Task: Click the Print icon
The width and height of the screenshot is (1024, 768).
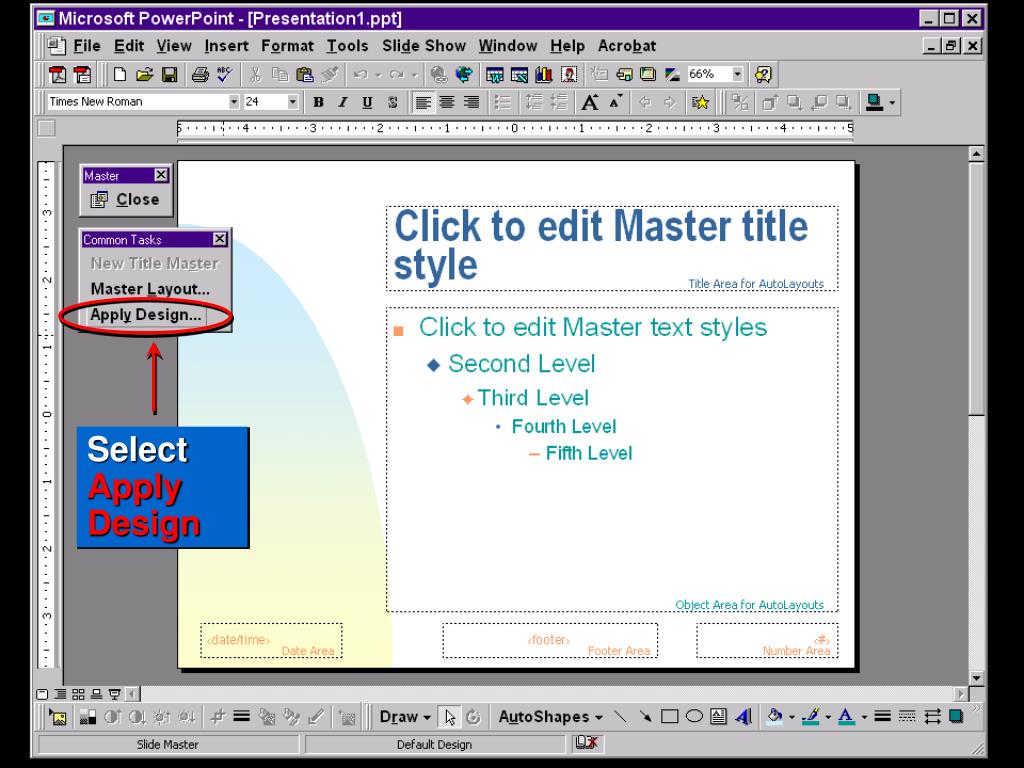Action: tap(200, 74)
